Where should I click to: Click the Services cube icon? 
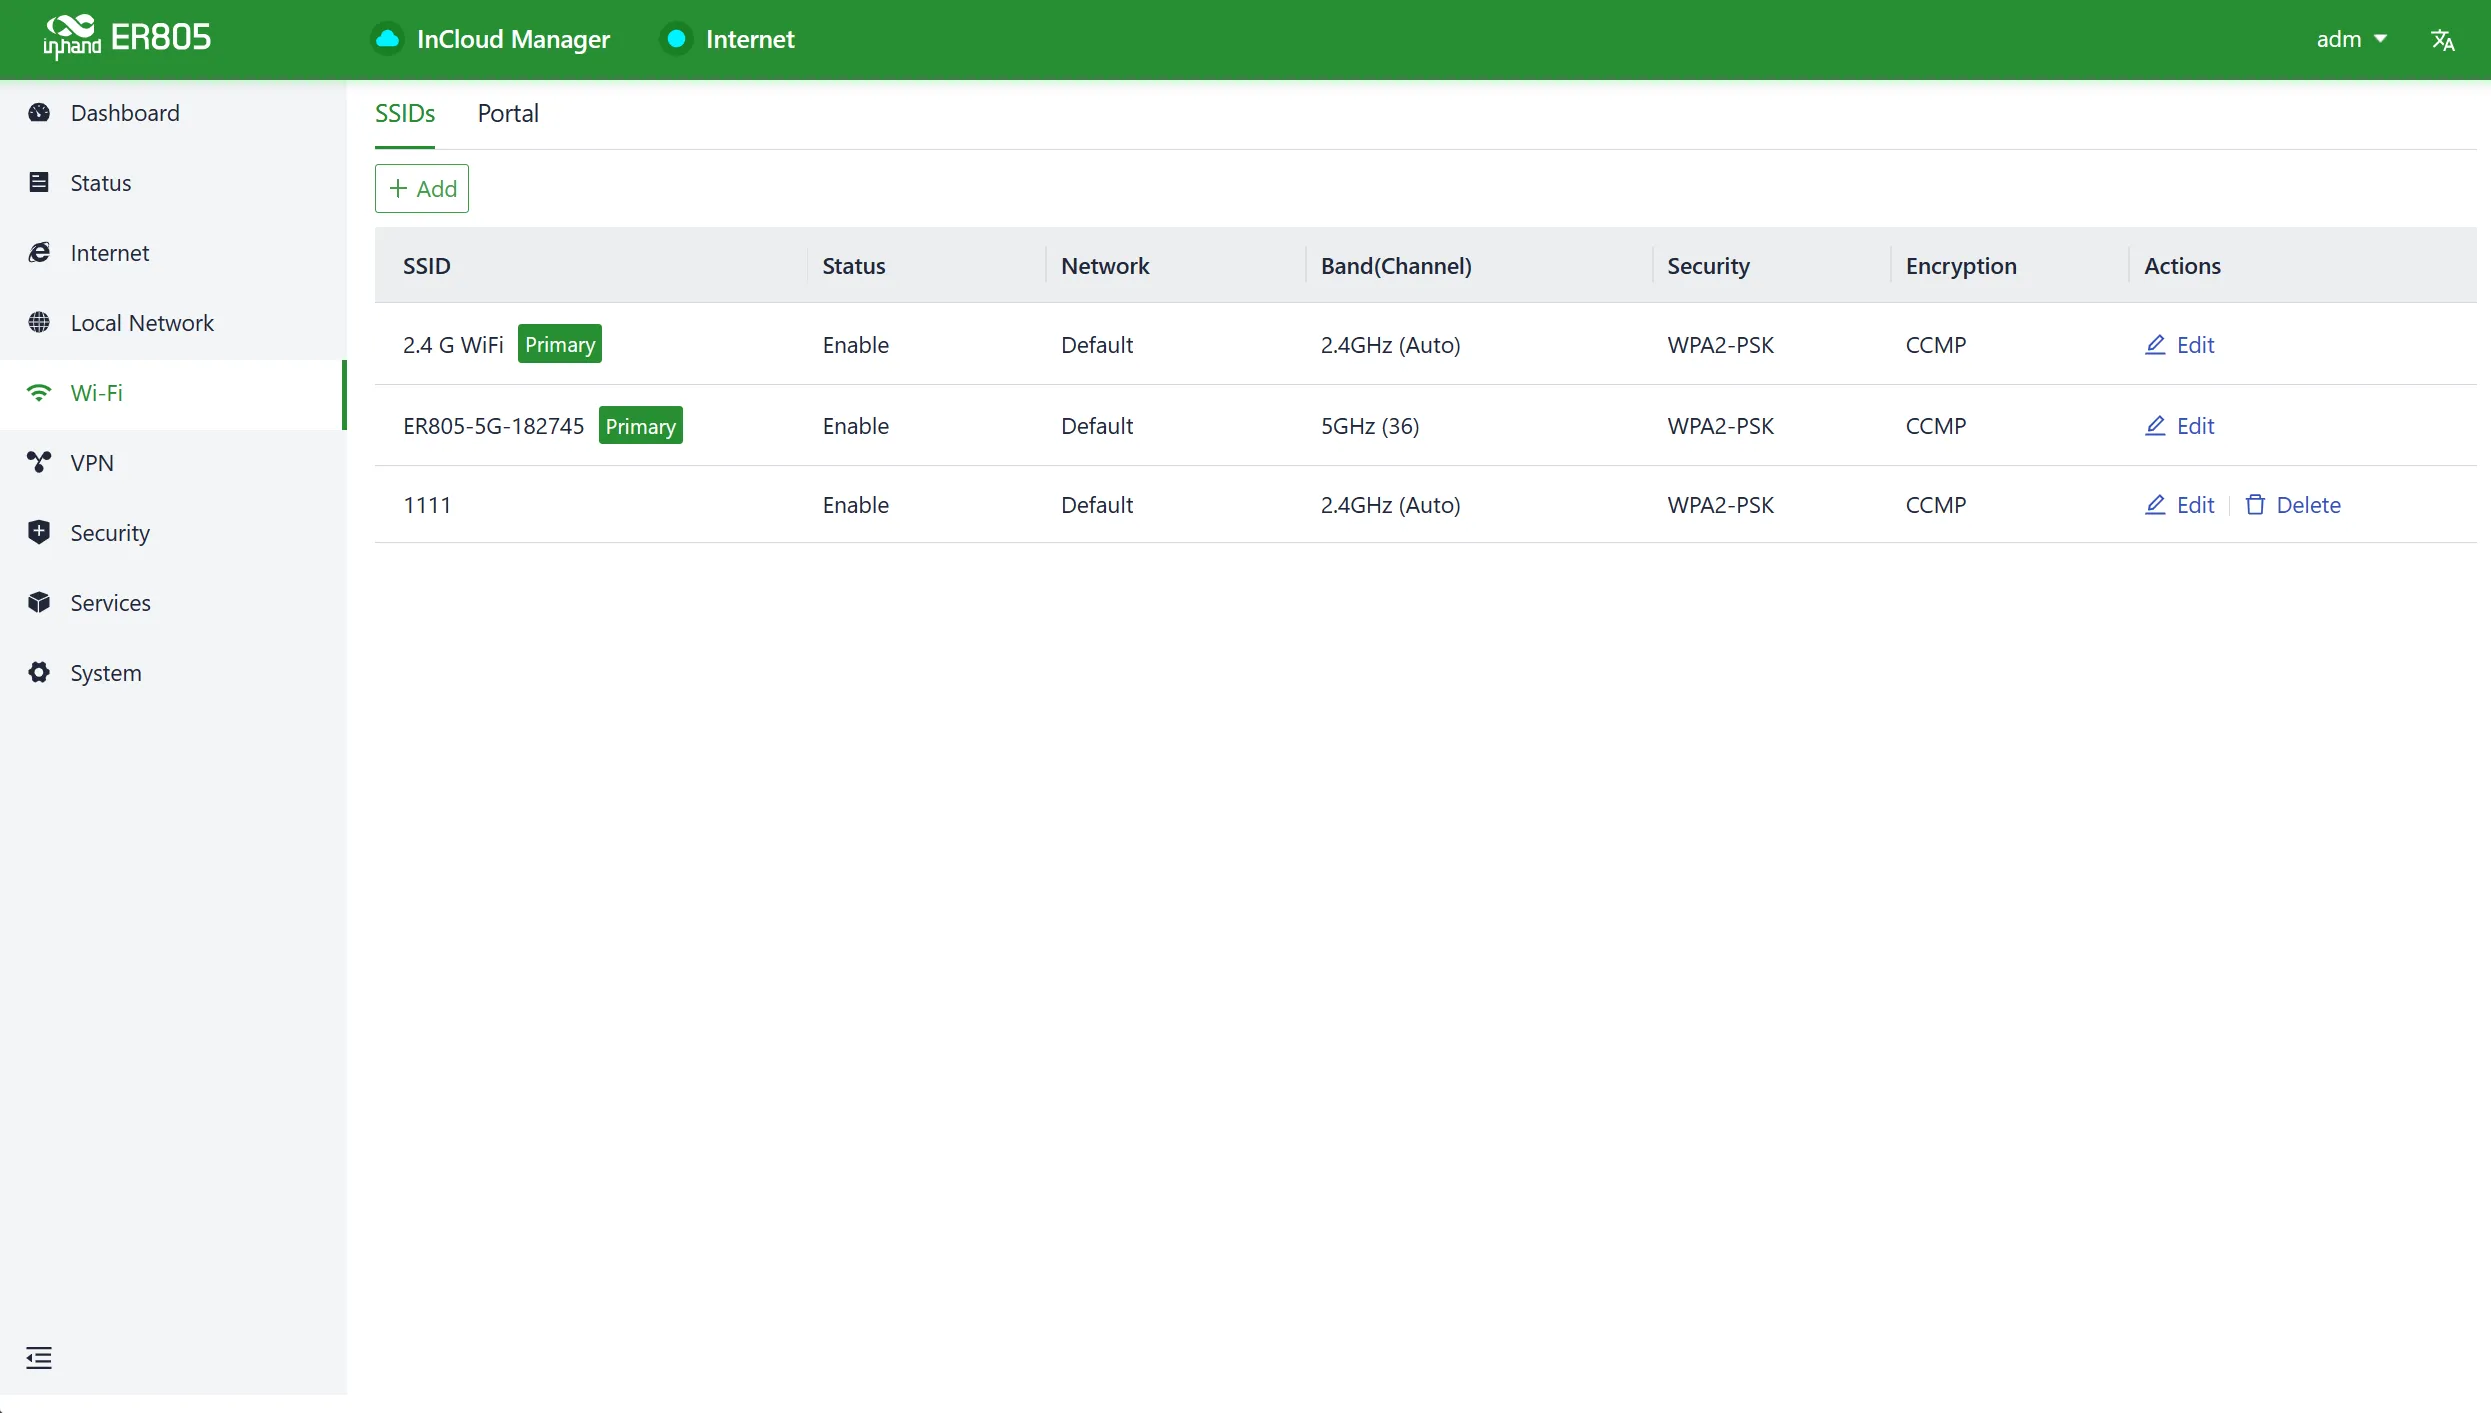[x=39, y=602]
